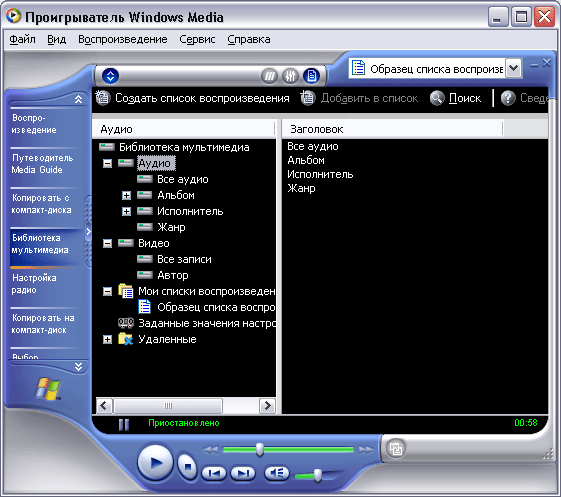Open the Воспроизведение menu
561x497 pixels.
pos(123,39)
